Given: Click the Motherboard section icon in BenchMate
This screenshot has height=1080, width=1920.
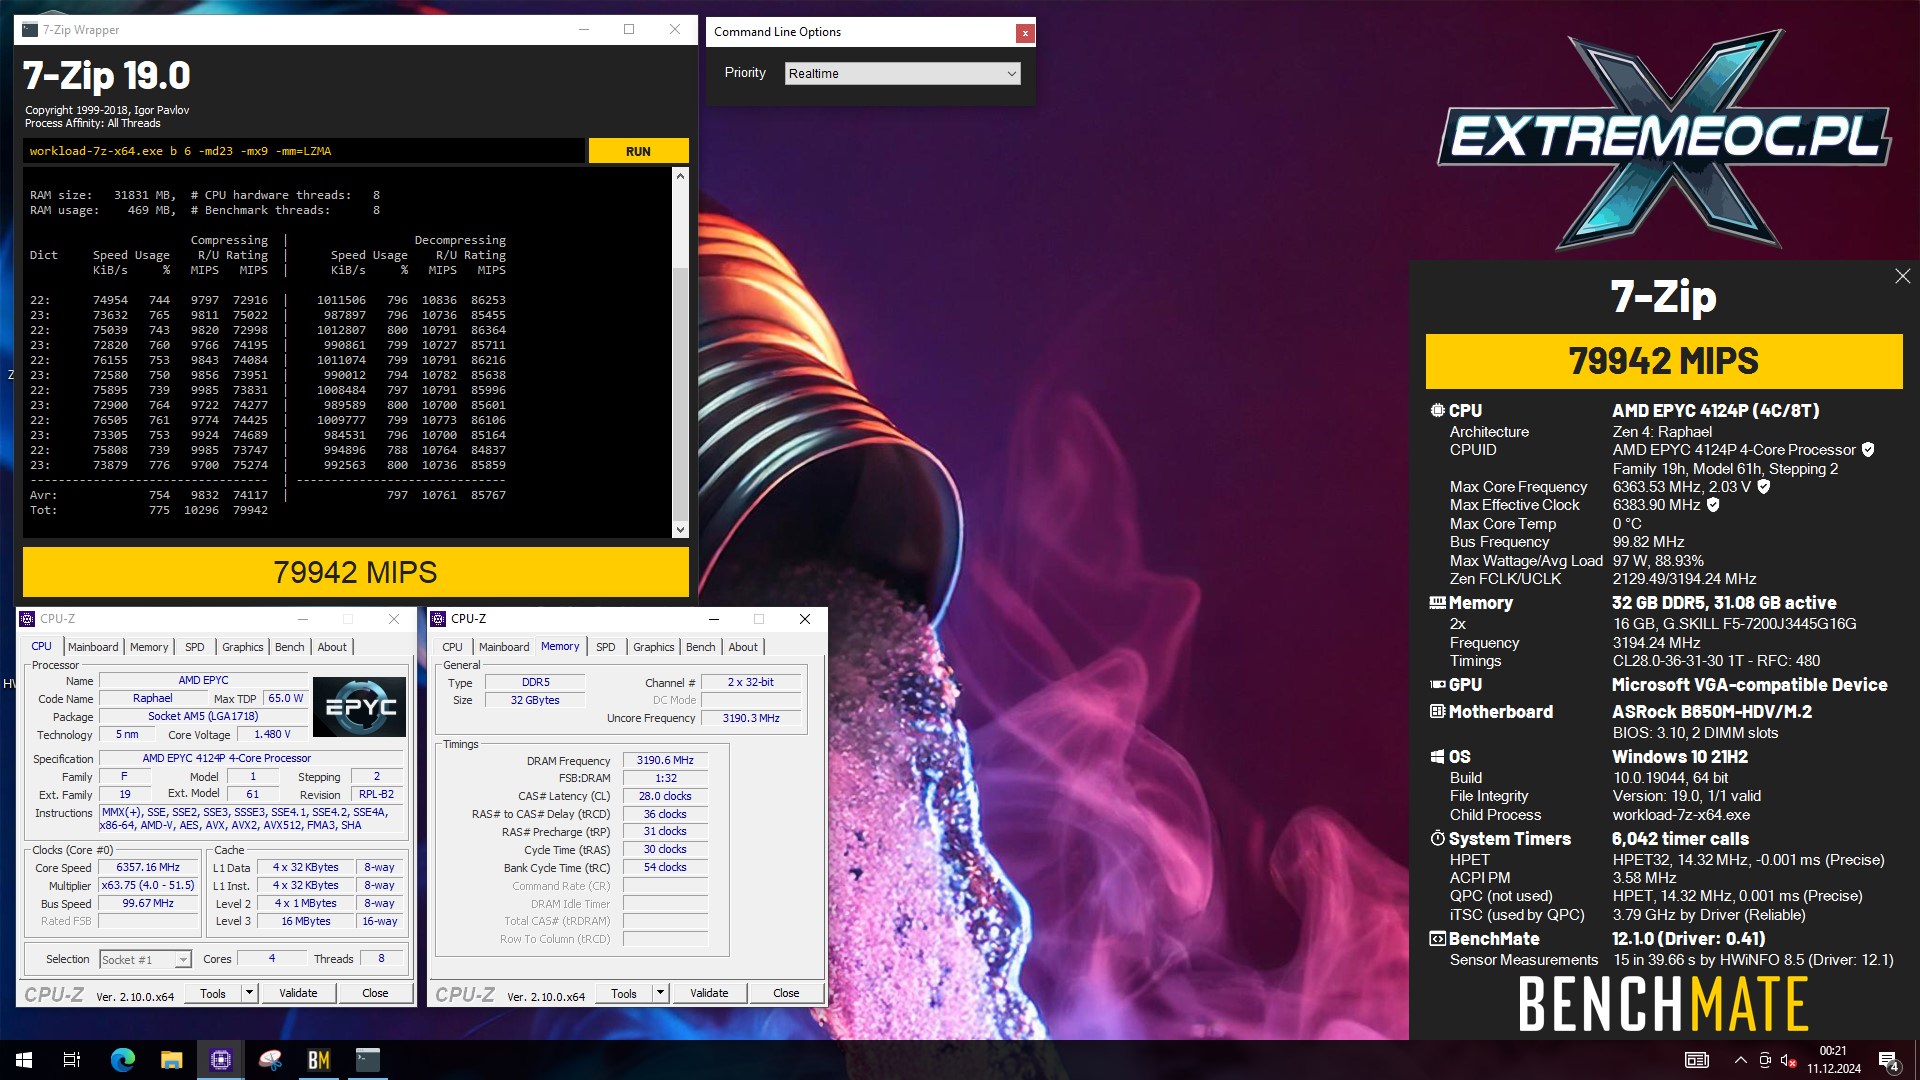Looking at the screenshot, I should pyautogui.click(x=1437, y=712).
